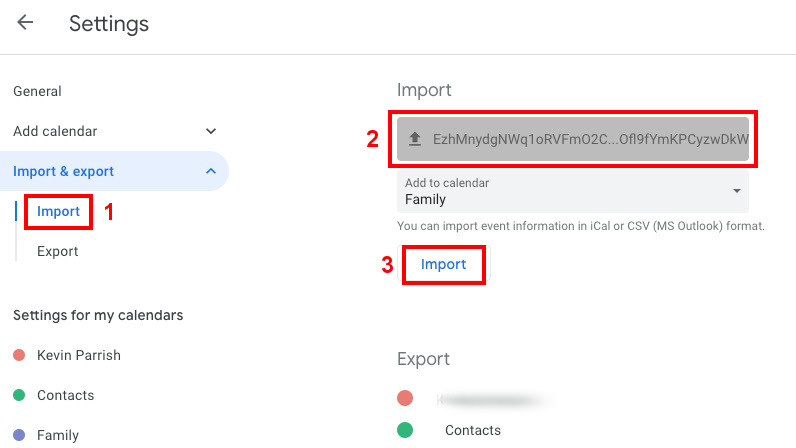
Task: Open Contacts calendar settings in sidebar
Action: [65, 395]
